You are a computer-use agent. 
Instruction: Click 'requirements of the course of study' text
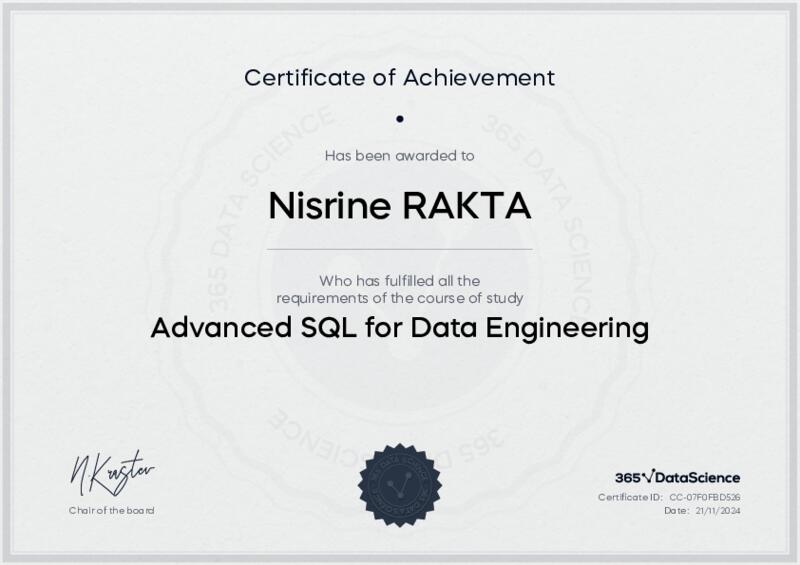click(399, 298)
